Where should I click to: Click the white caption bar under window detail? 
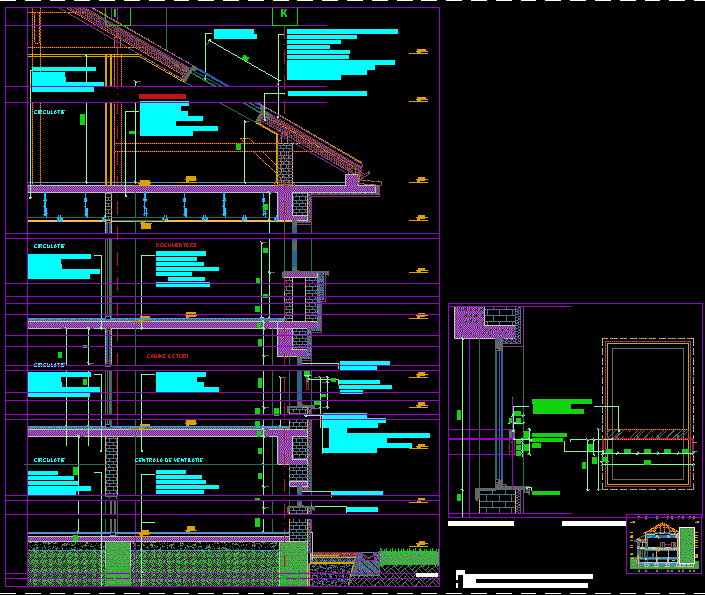(481, 523)
